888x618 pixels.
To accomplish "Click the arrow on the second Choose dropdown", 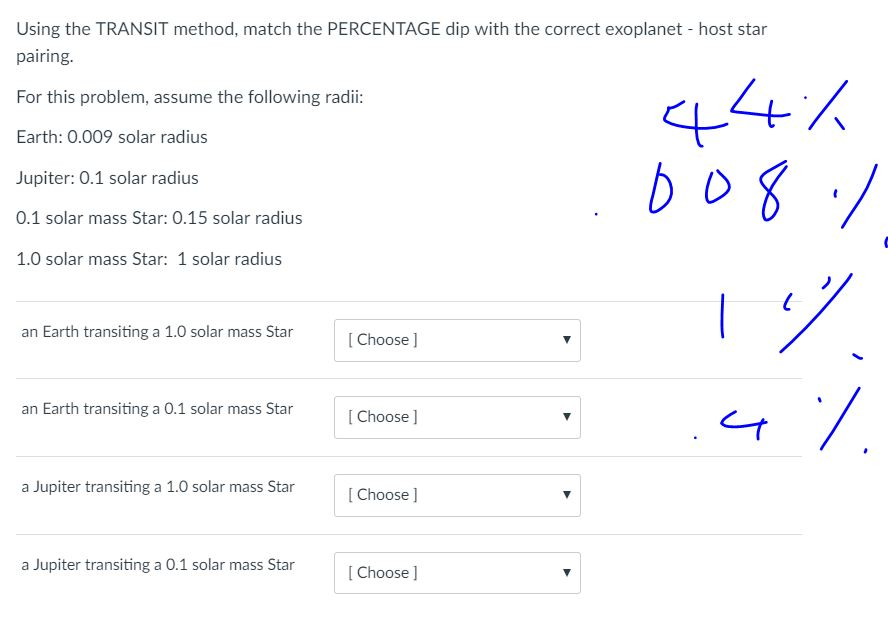I will click(x=566, y=417).
